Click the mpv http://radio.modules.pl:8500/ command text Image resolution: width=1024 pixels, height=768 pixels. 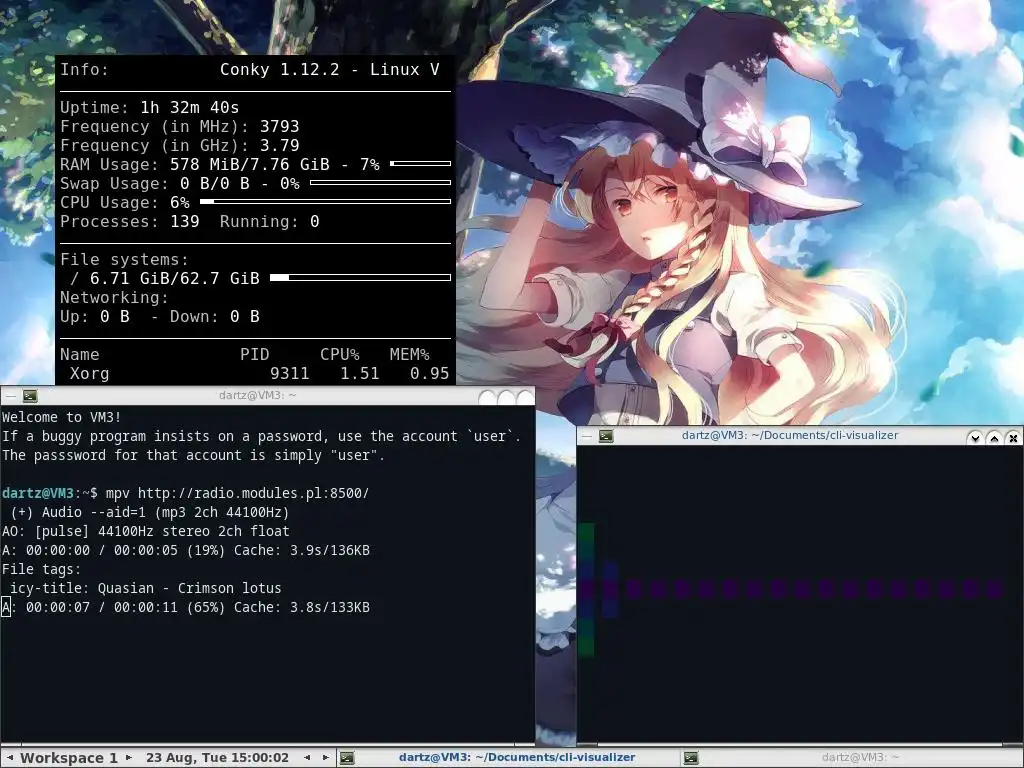(x=237, y=493)
